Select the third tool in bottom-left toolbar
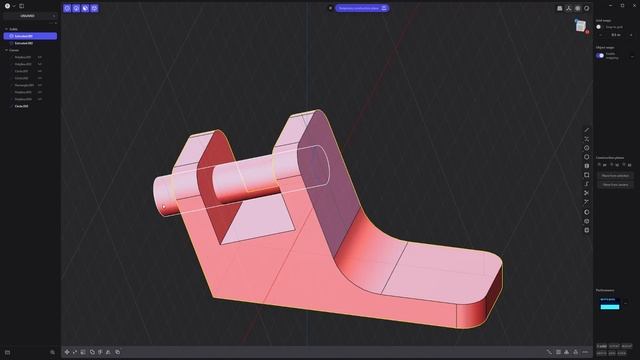The height and width of the screenshot is (360, 640). 83,352
